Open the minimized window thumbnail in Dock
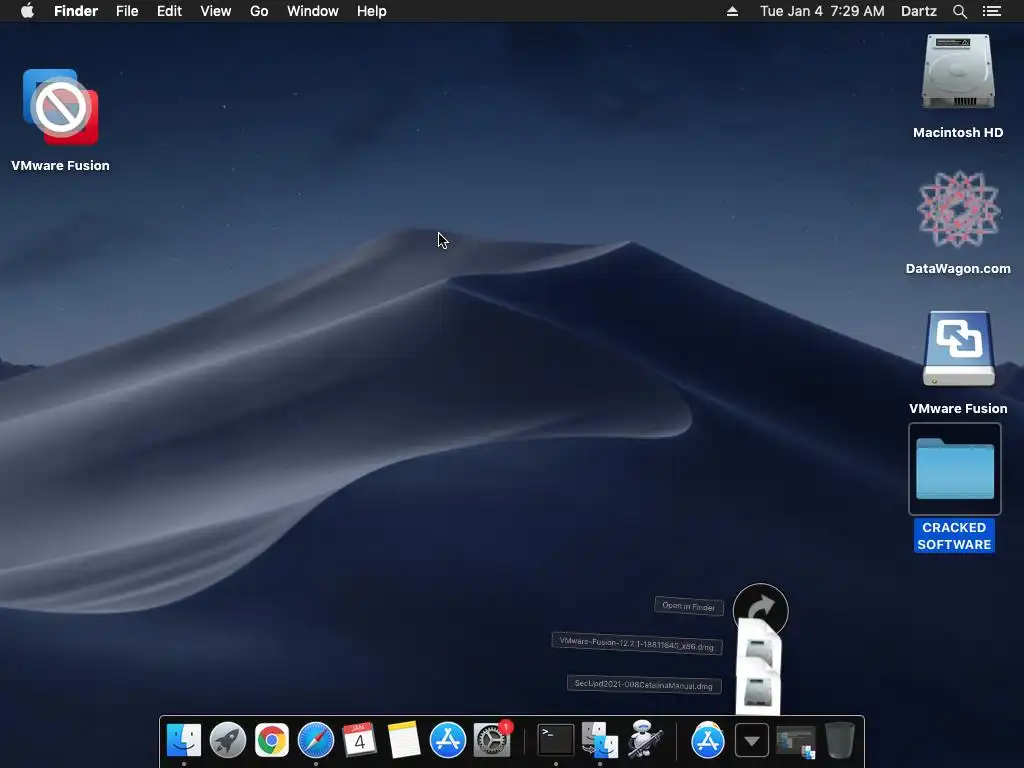This screenshot has width=1024, height=768. click(795, 742)
